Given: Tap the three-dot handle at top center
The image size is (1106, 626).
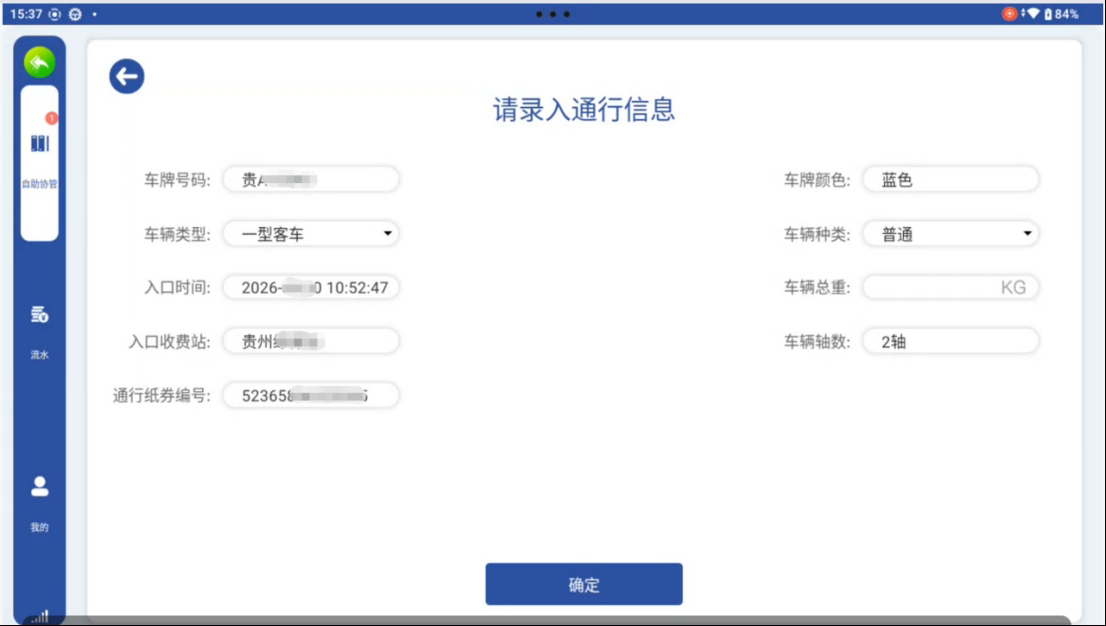Looking at the screenshot, I should [x=553, y=14].
